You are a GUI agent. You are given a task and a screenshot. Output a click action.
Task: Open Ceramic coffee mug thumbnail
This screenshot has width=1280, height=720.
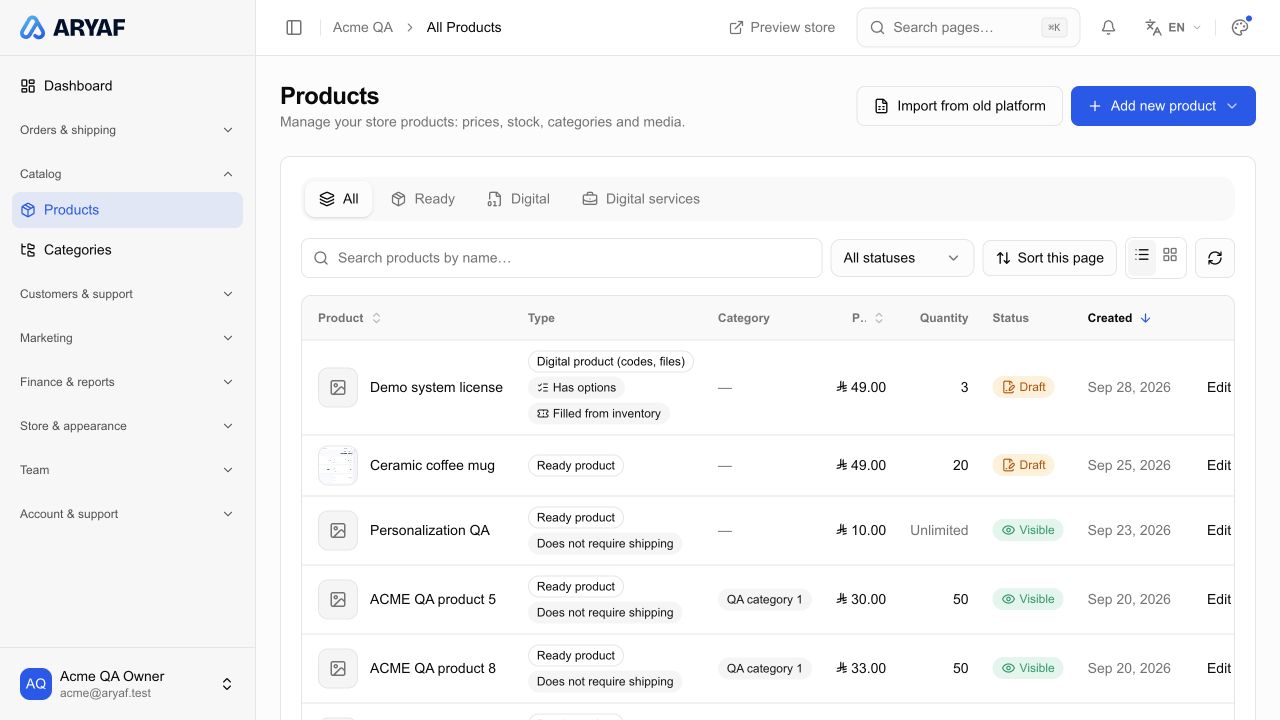click(x=338, y=465)
